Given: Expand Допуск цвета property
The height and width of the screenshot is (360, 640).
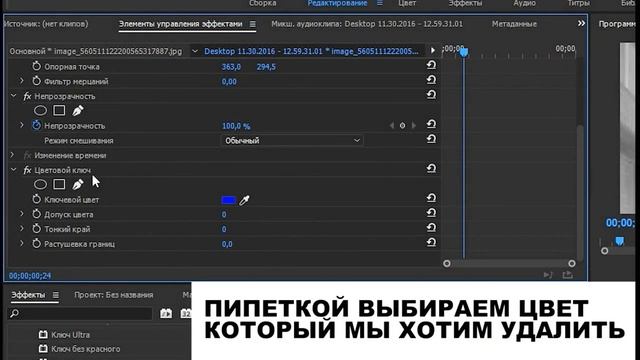Looking at the screenshot, I should click(22, 214).
